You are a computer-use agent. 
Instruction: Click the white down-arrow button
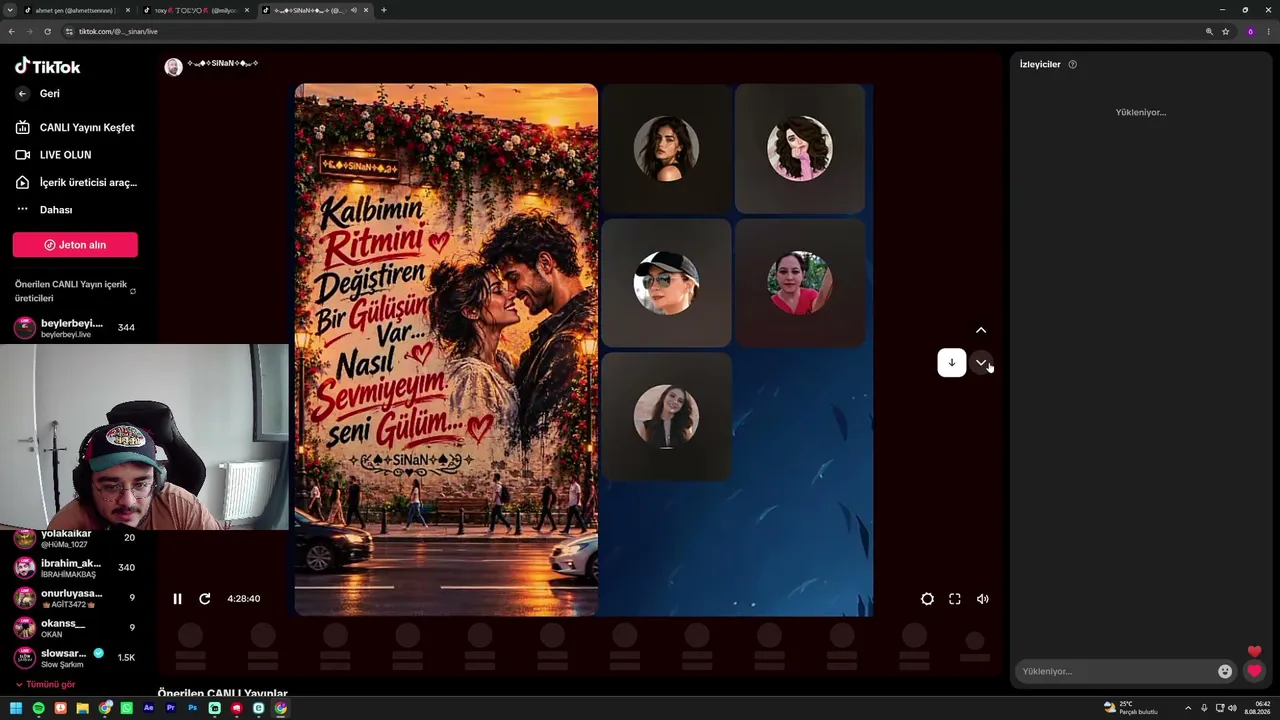[x=952, y=363]
